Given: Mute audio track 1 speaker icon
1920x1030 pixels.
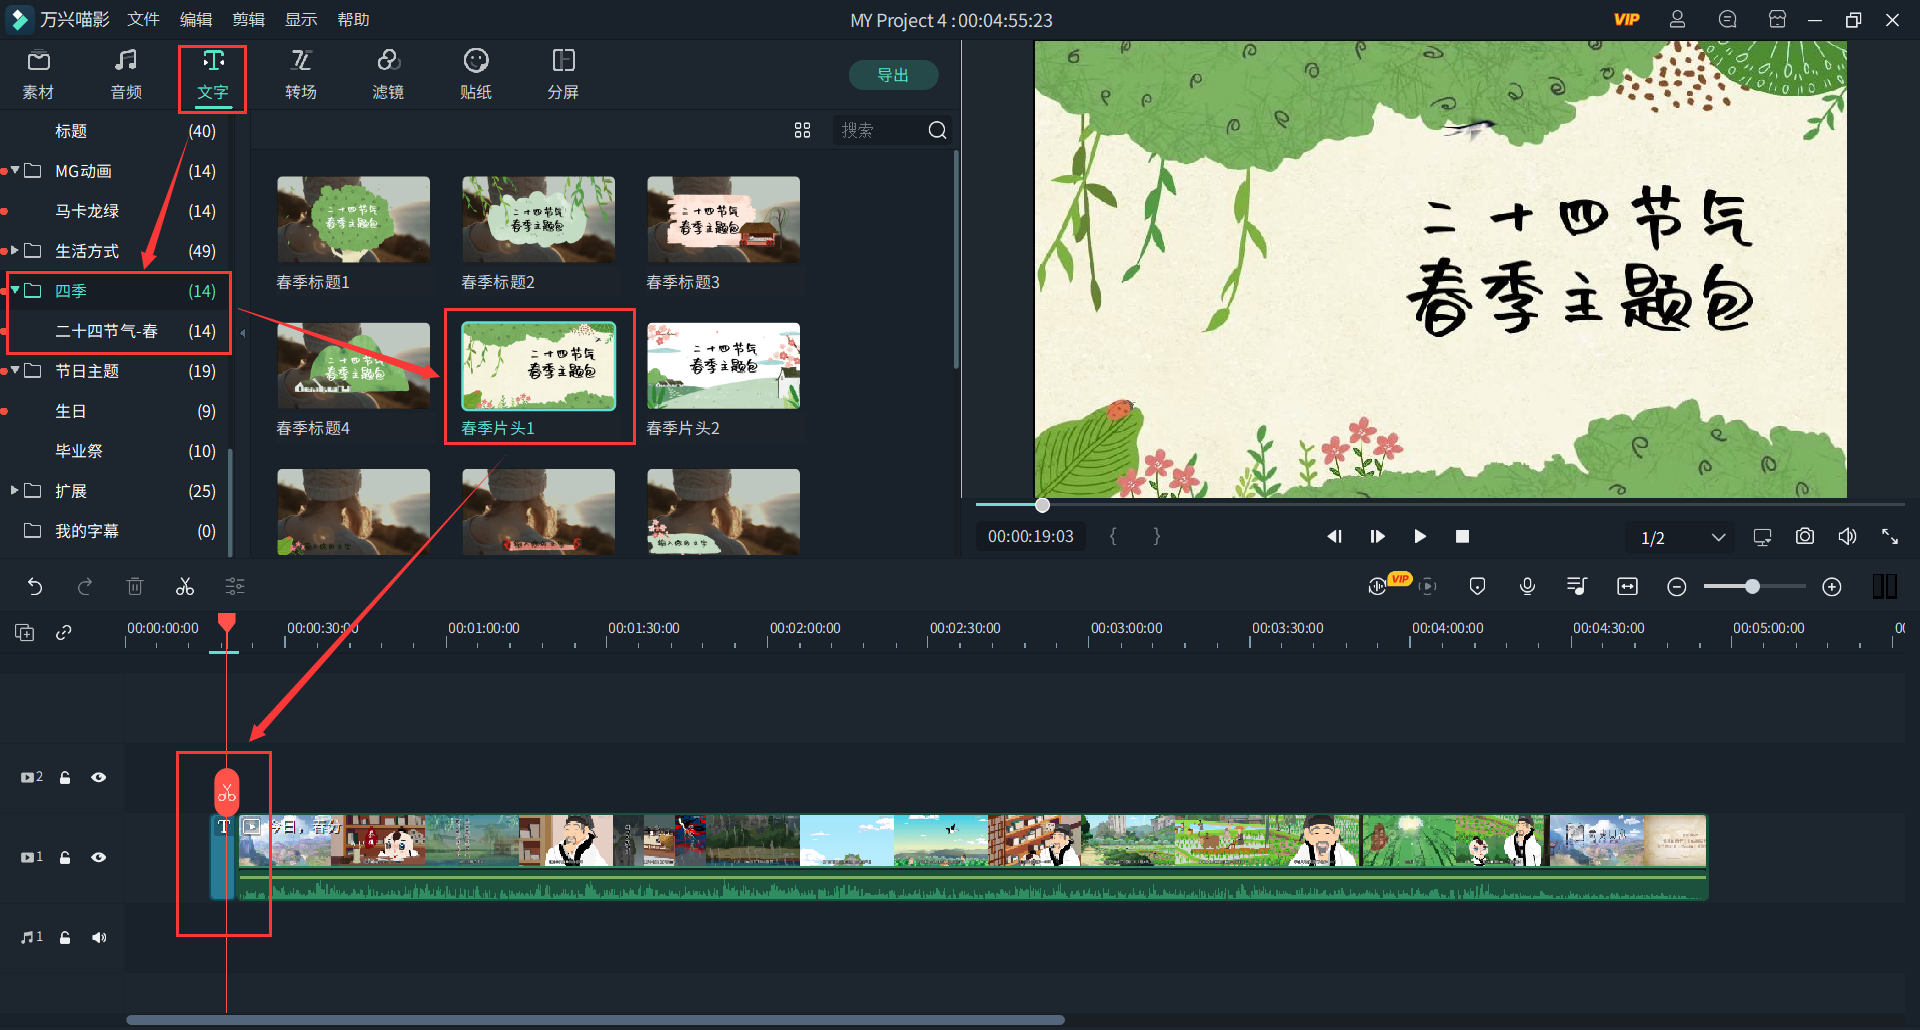Looking at the screenshot, I should (98, 937).
